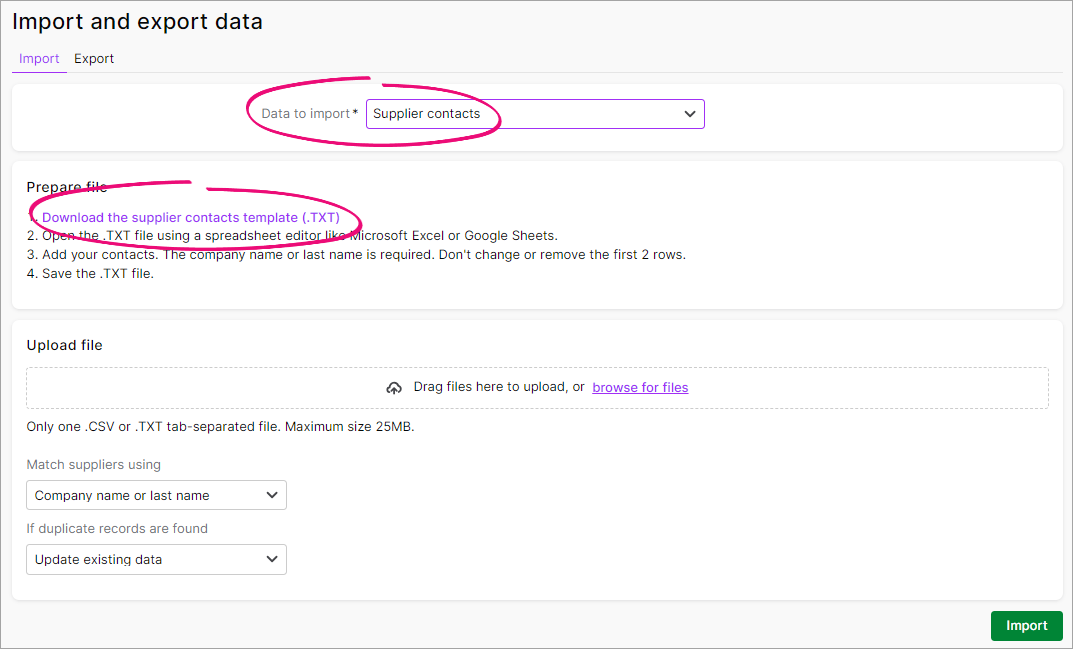Image resolution: width=1073 pixels, height=649 pixels.
Task: Click the chevron on Match suppliers selector
Action: [x=270, y=494]
